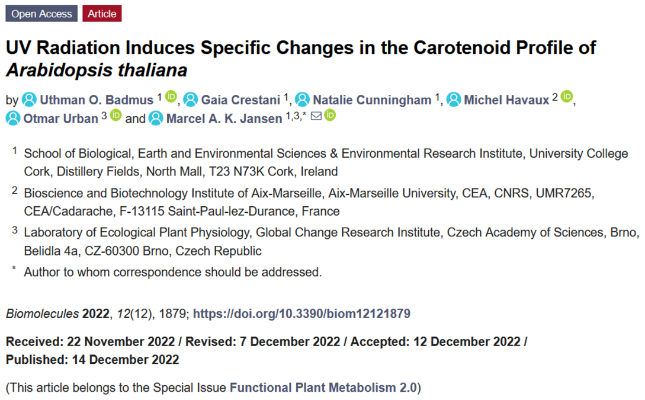
Task: Click the email envelope icon for Marcel Jansen
Action: point(316,117)
